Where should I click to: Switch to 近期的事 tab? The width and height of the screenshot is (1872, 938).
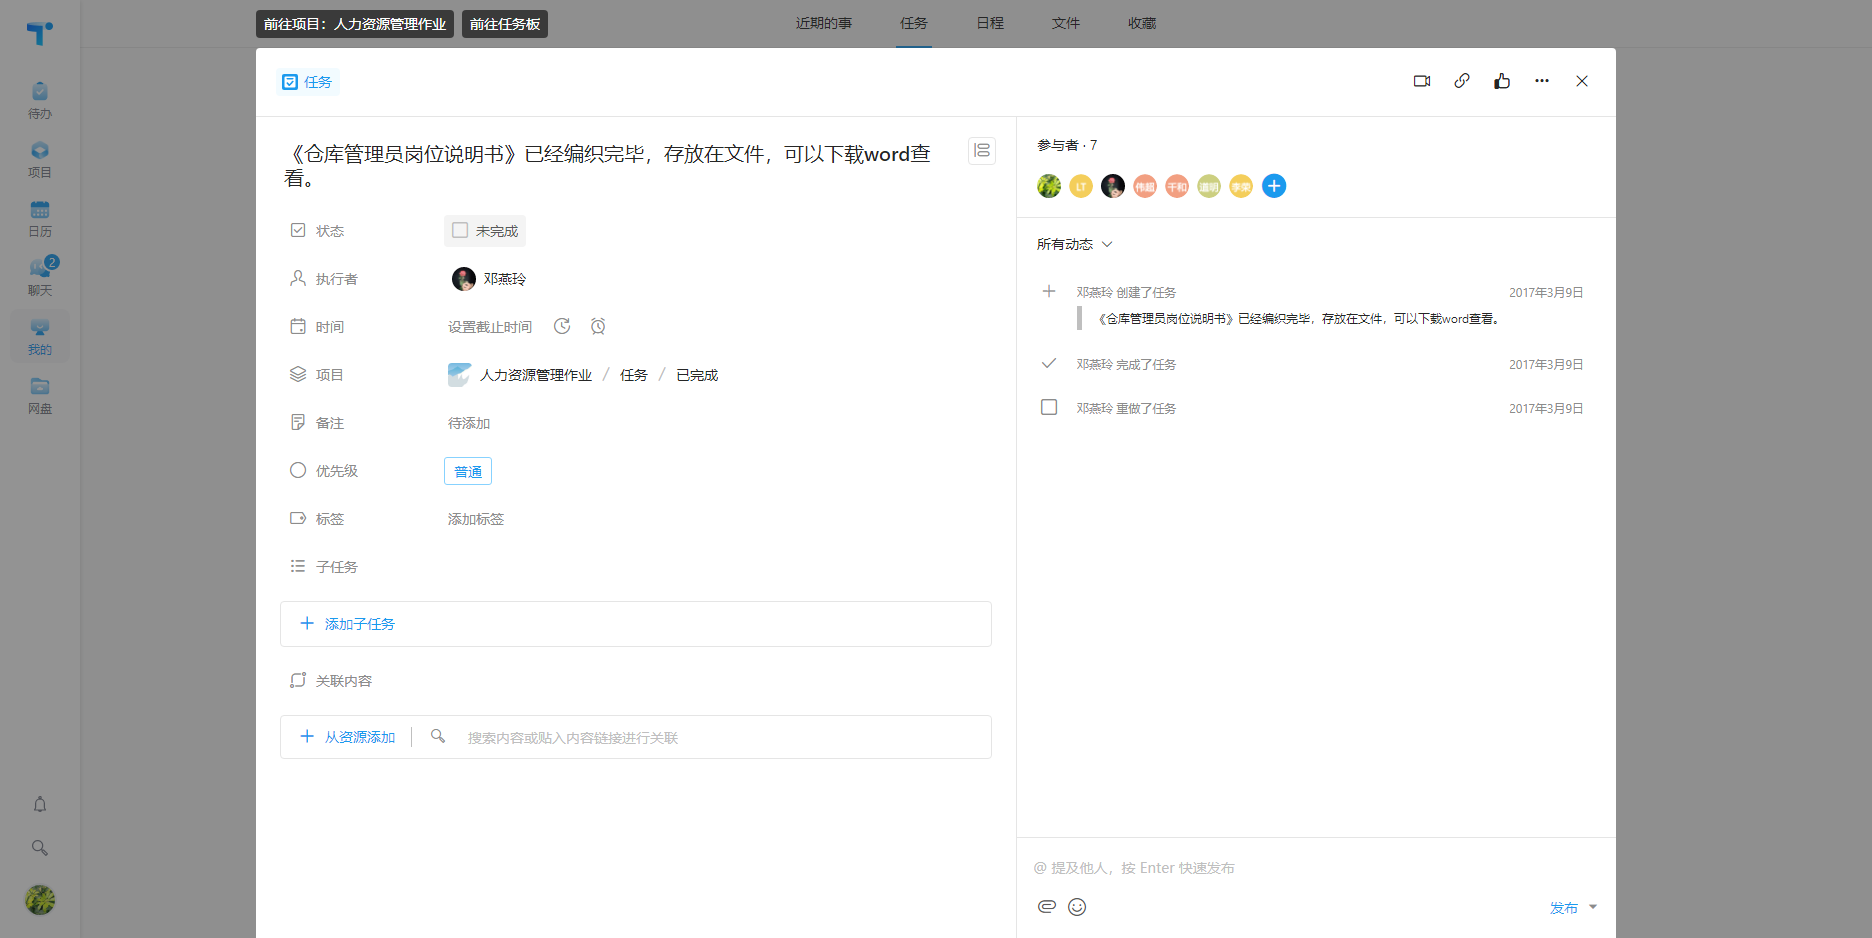[824, 23]
